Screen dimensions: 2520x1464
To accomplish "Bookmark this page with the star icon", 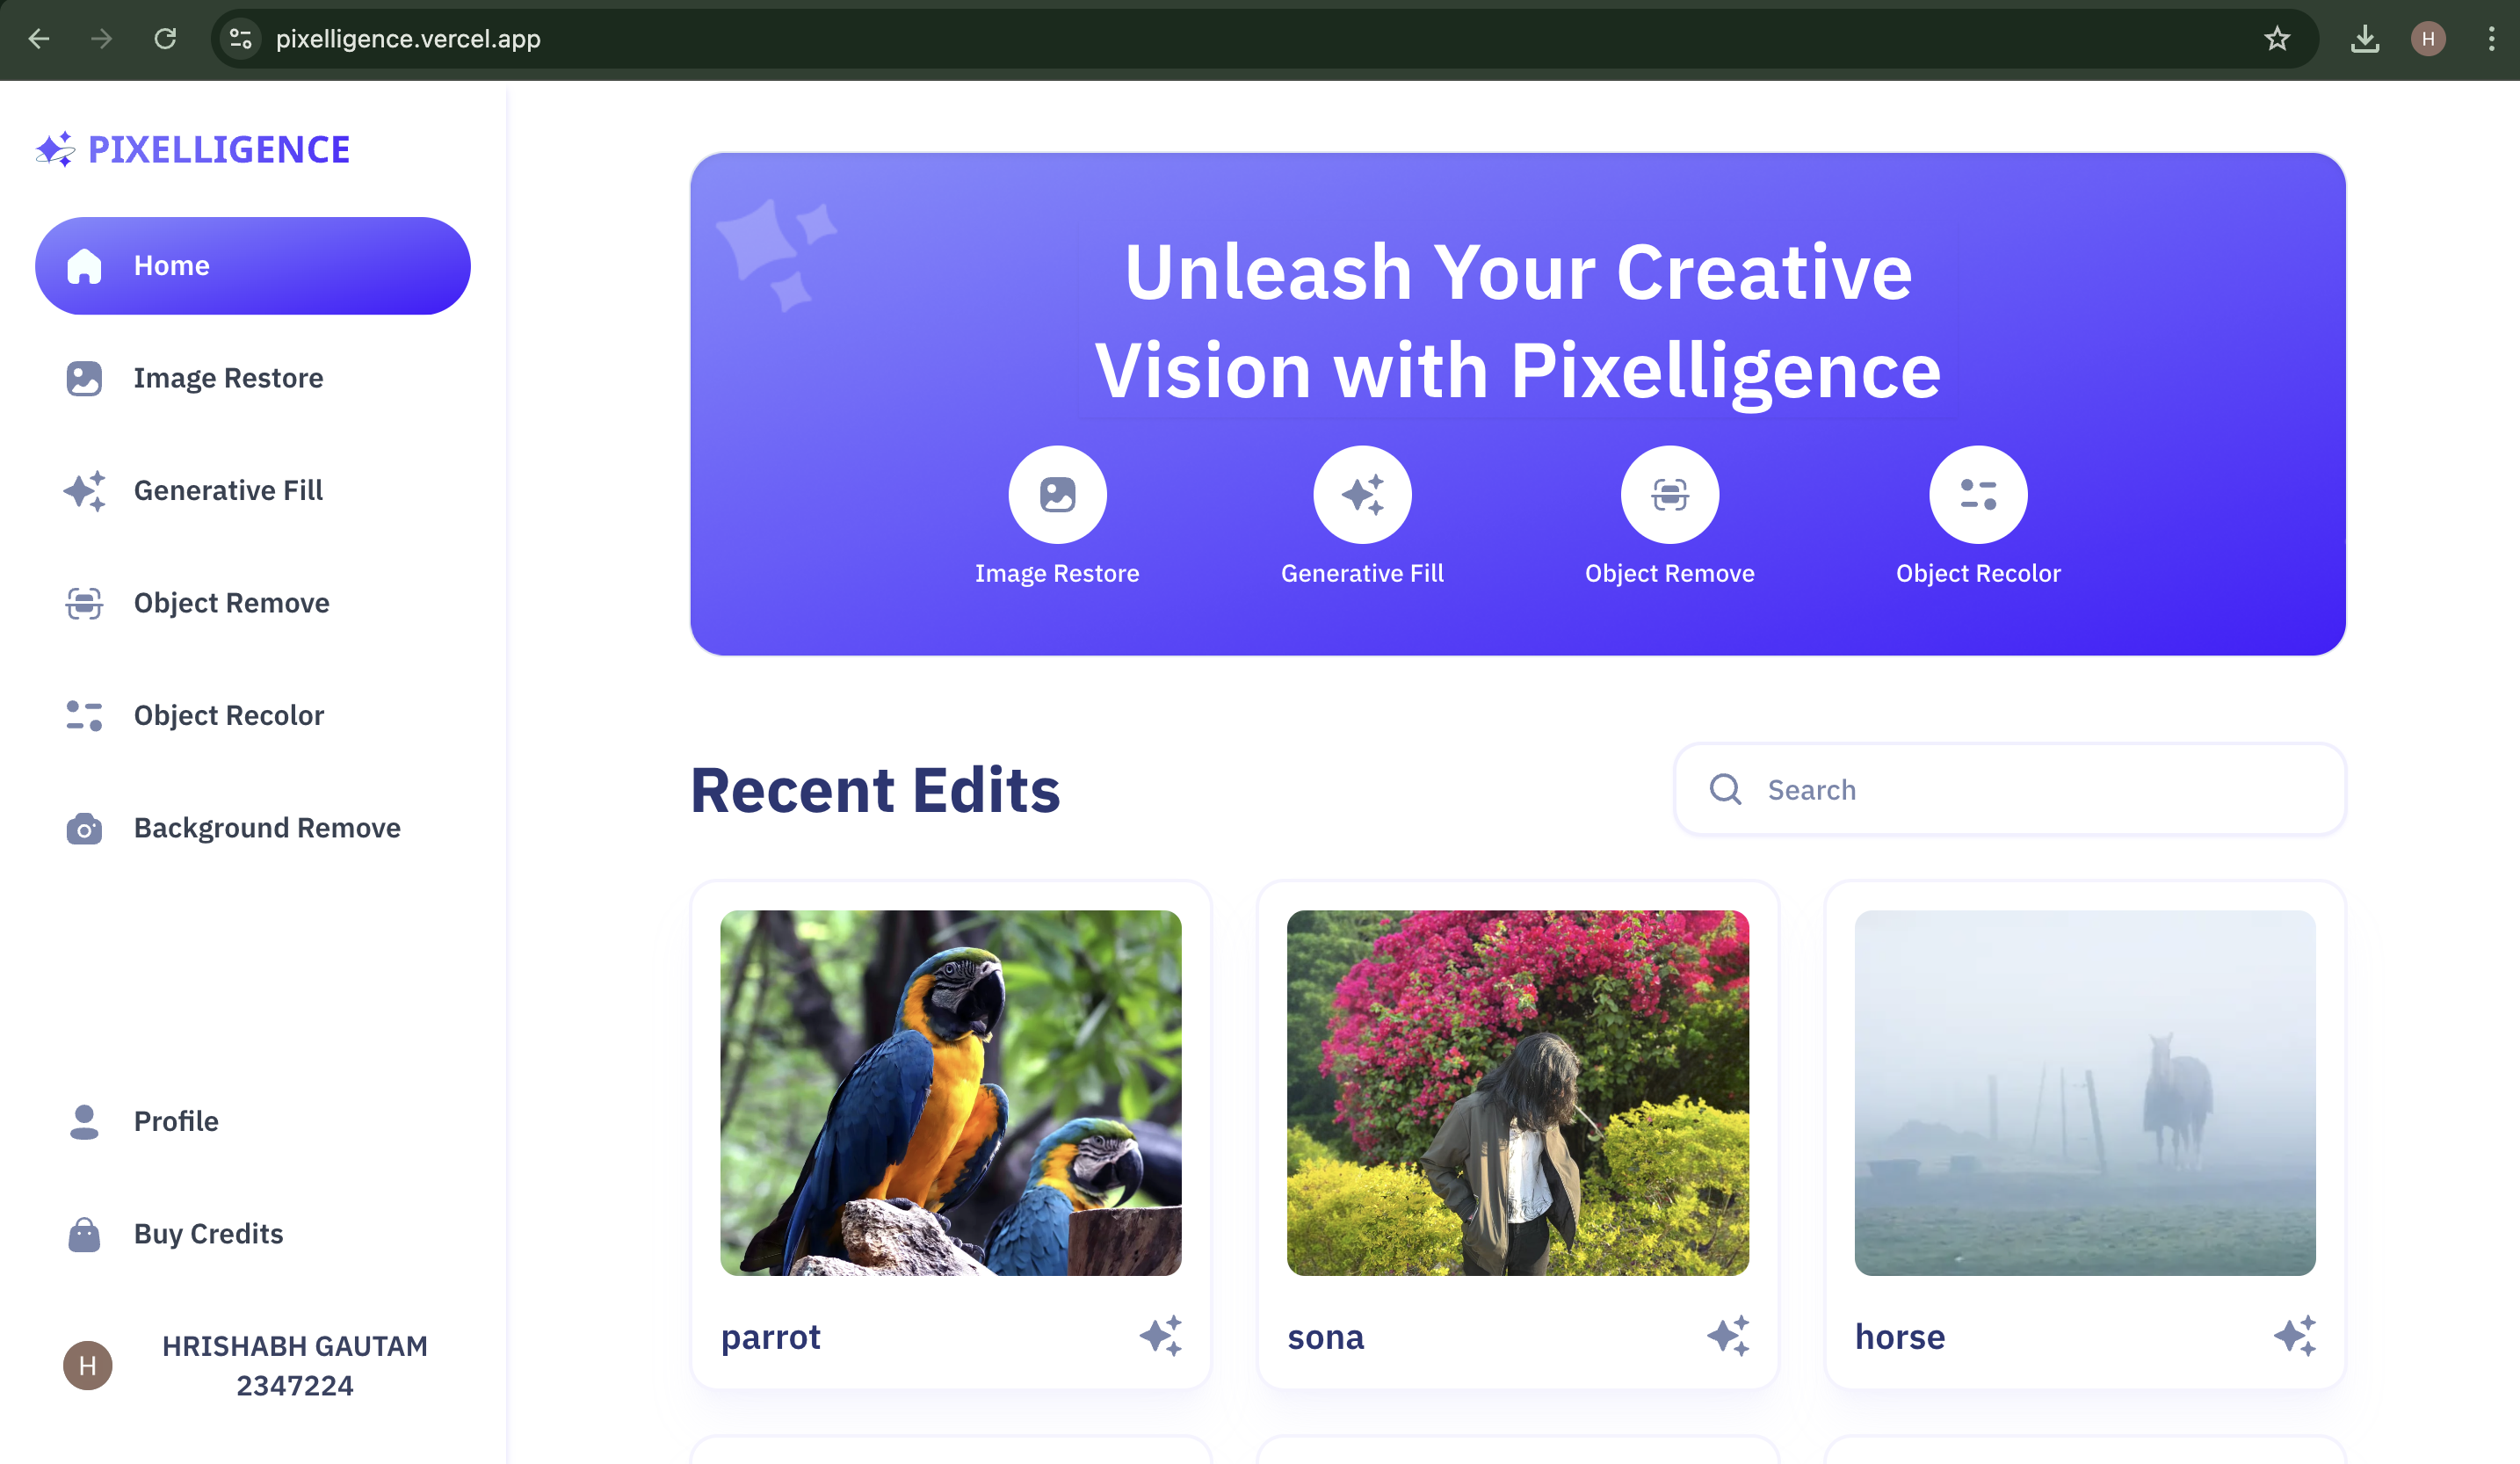I will pyautogui.click(x=2277, y=39).
